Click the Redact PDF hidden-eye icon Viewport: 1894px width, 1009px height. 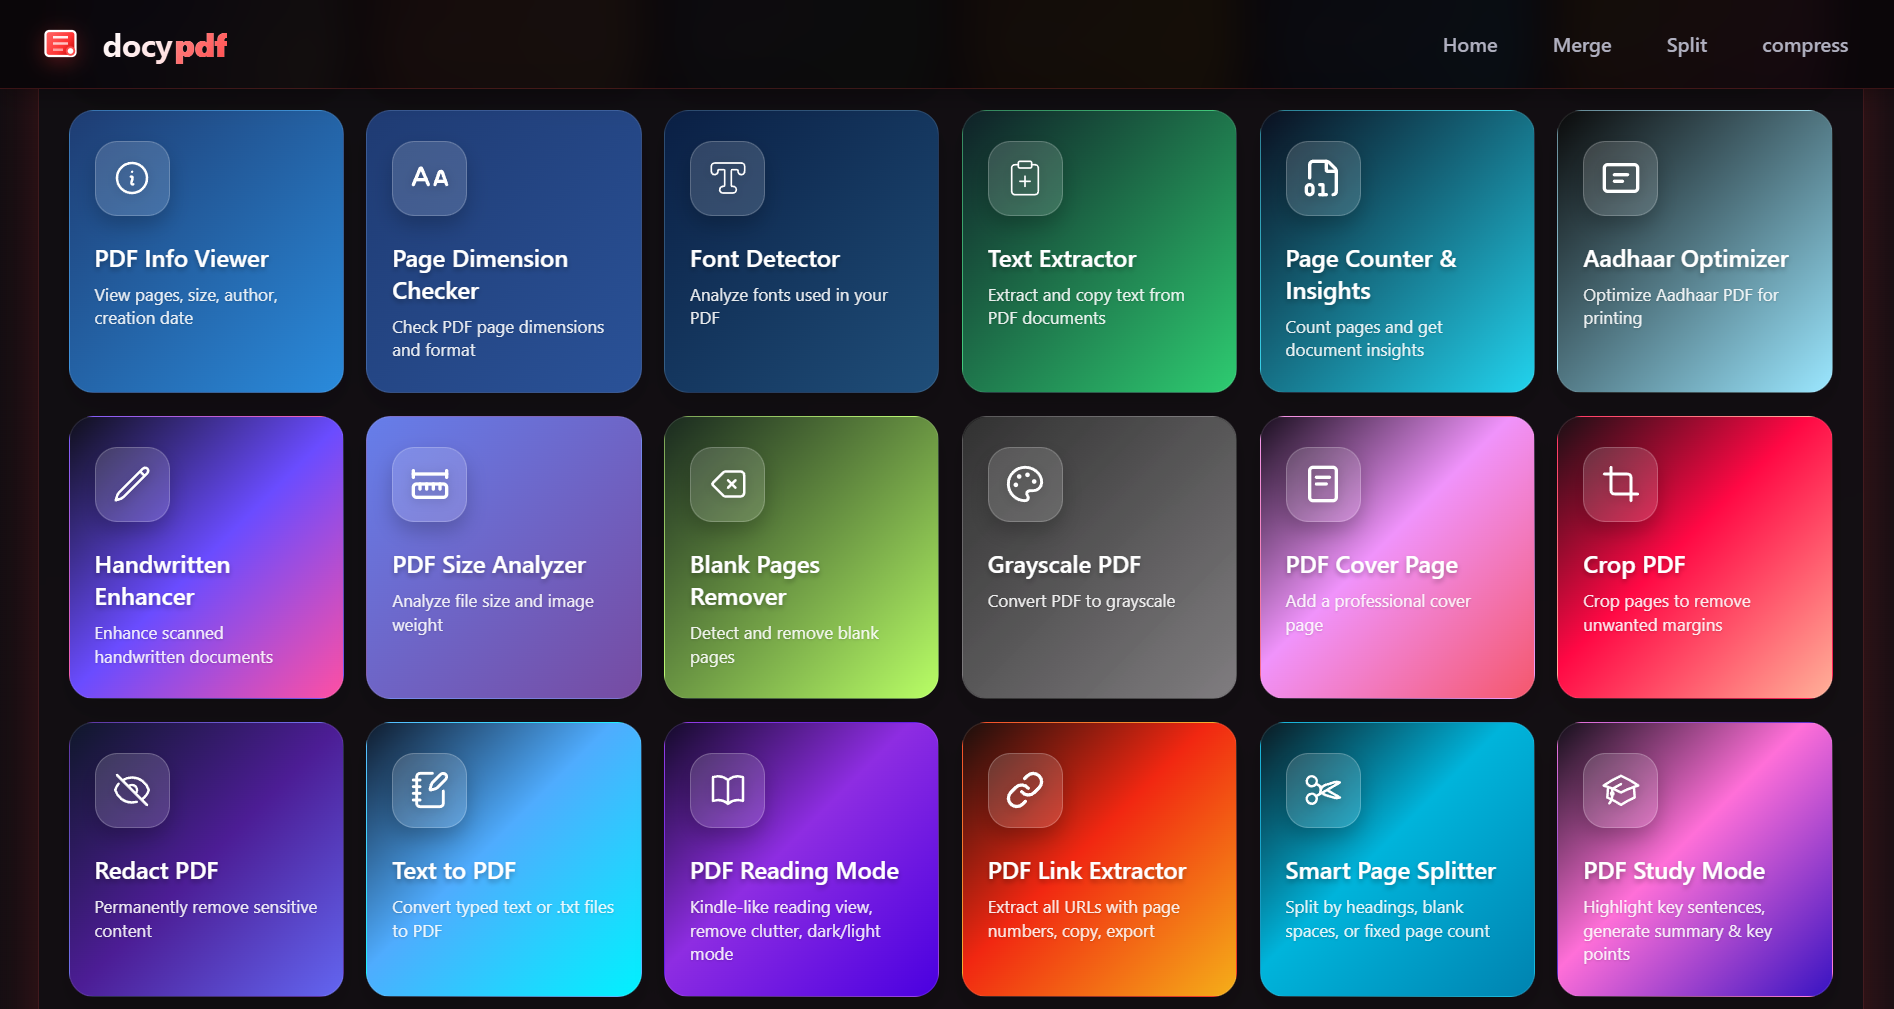pyautogui.click(x=131, y=790)
